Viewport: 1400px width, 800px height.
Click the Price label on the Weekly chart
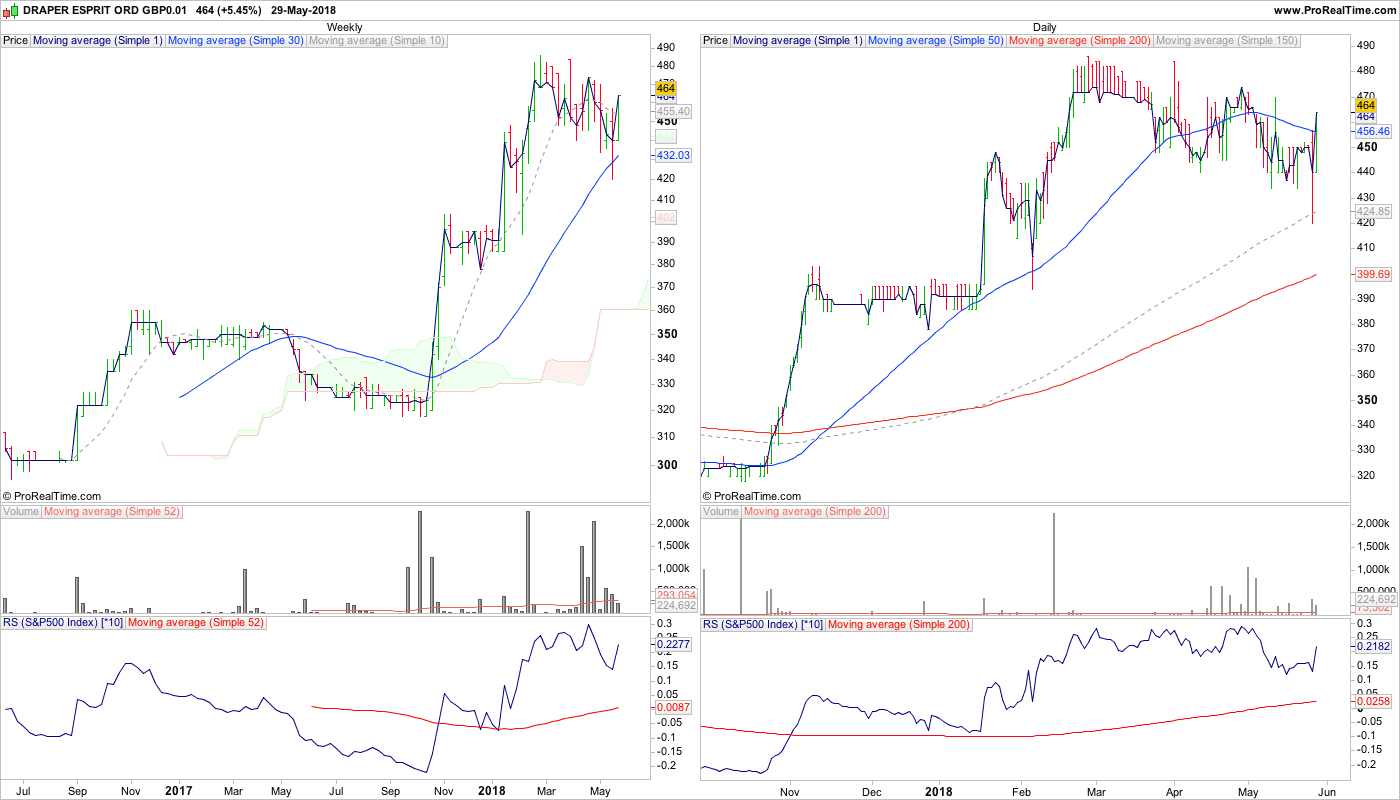(16, 41)
